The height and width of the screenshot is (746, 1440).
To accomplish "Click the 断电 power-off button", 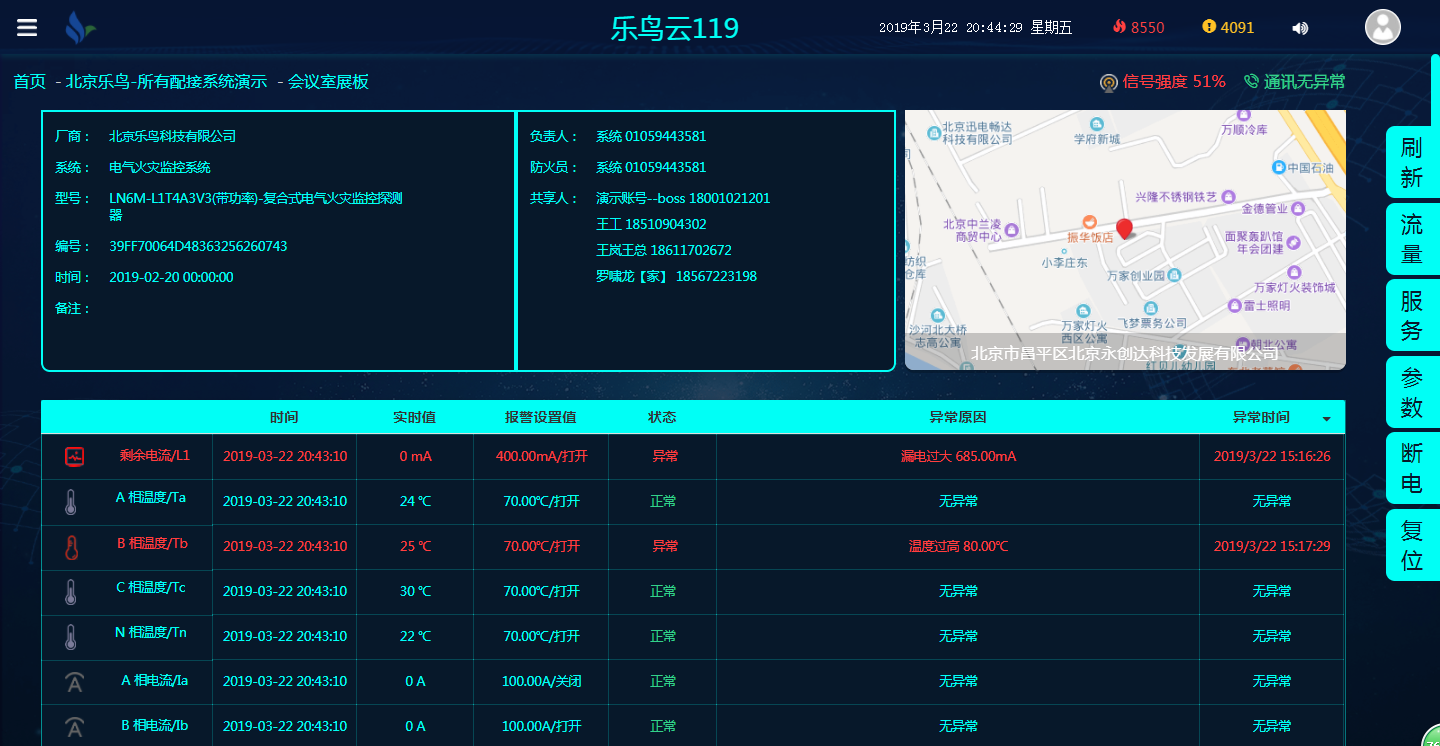I will [1412, 468].
